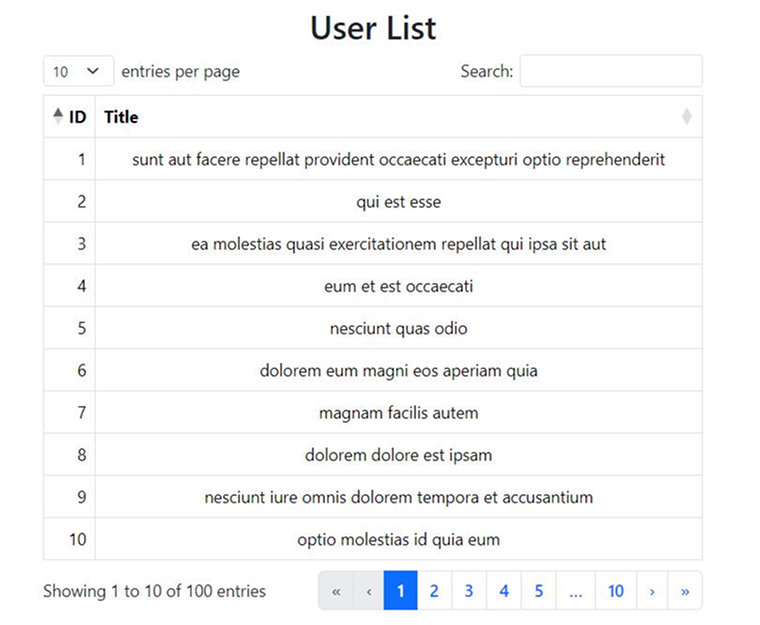Click inside the Search input field
Viewport: 760px width, 625px height.
point(610,72)
